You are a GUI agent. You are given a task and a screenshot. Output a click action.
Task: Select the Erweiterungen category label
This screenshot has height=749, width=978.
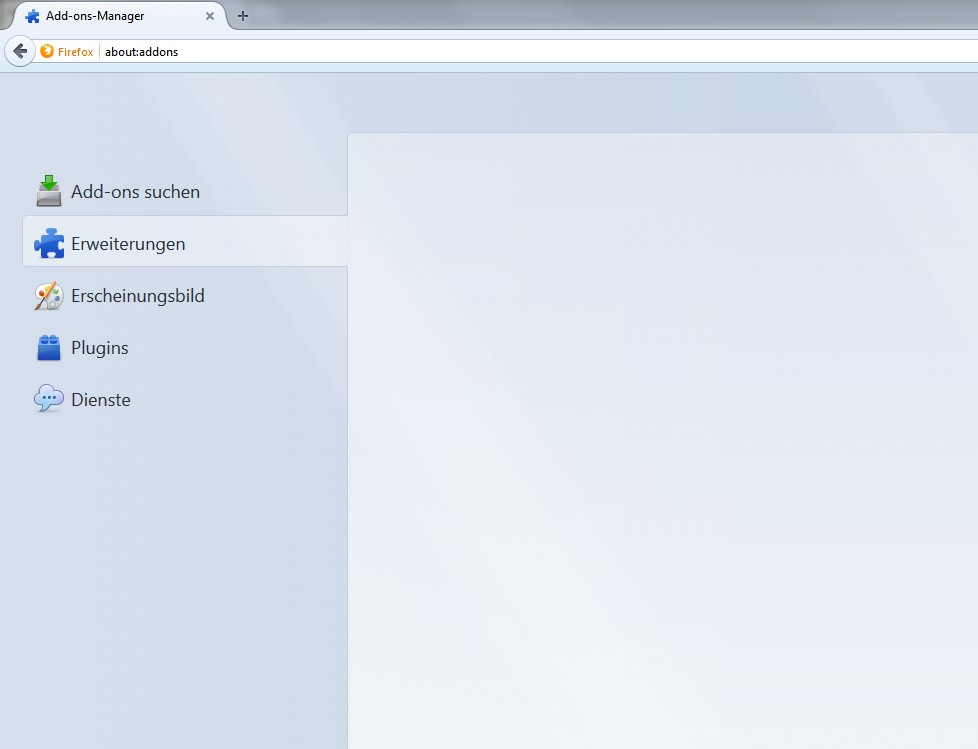coord(128,243)
